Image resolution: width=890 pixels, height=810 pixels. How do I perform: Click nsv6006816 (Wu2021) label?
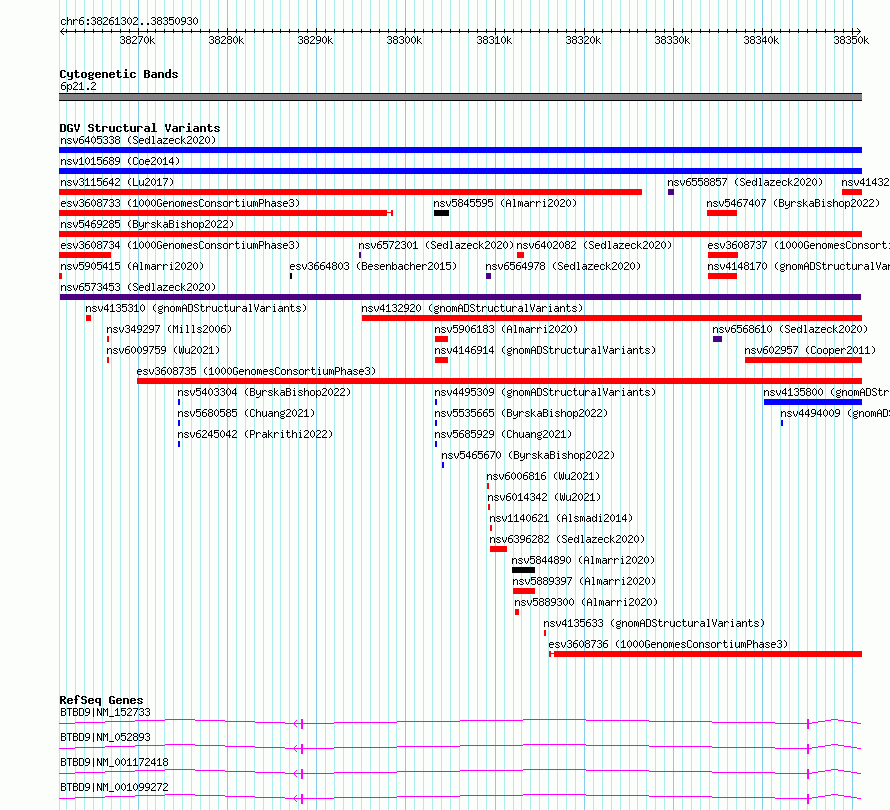pyautogui.click(x=543, y=476)
